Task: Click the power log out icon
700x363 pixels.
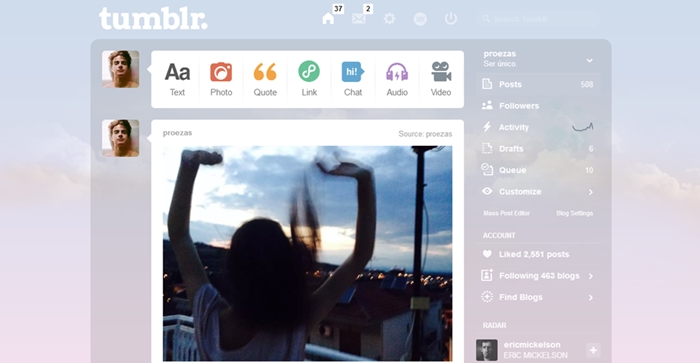Action: coord(451,18)
